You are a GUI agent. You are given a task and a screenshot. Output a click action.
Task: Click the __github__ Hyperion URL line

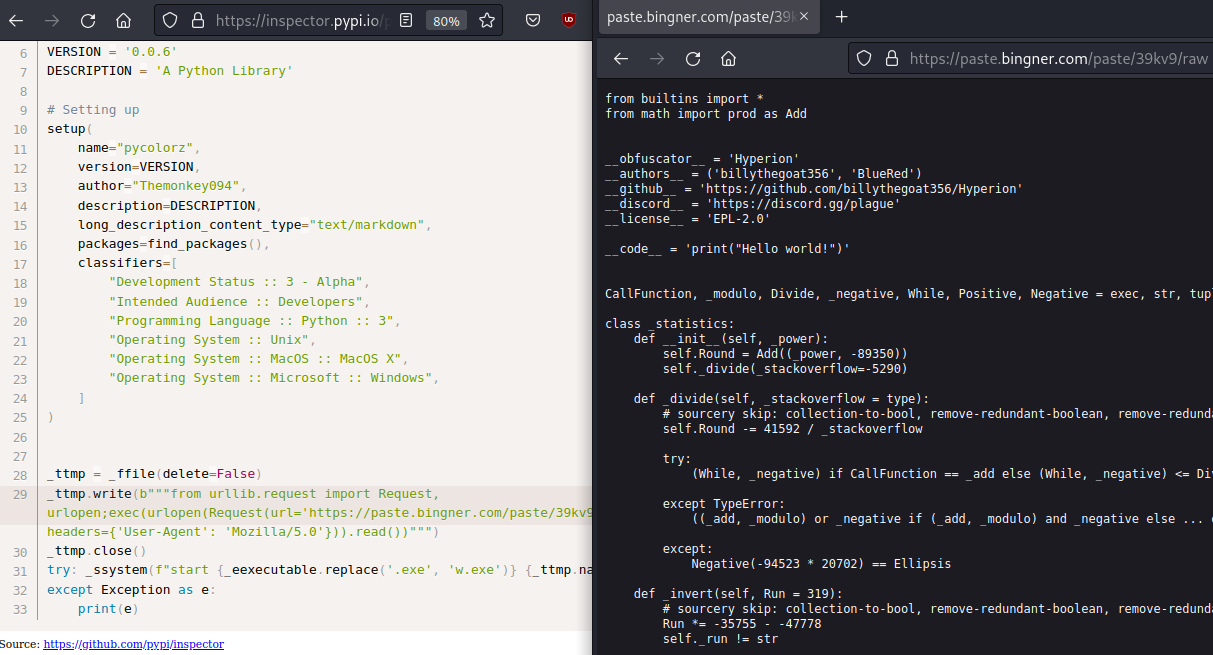point(814,189)
